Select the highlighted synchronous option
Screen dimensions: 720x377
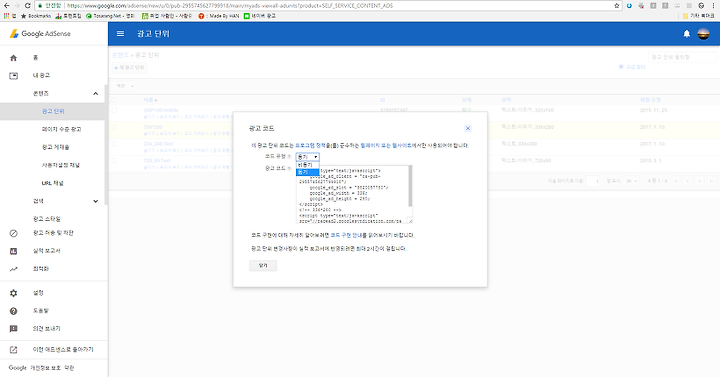[x=307, y=172]
